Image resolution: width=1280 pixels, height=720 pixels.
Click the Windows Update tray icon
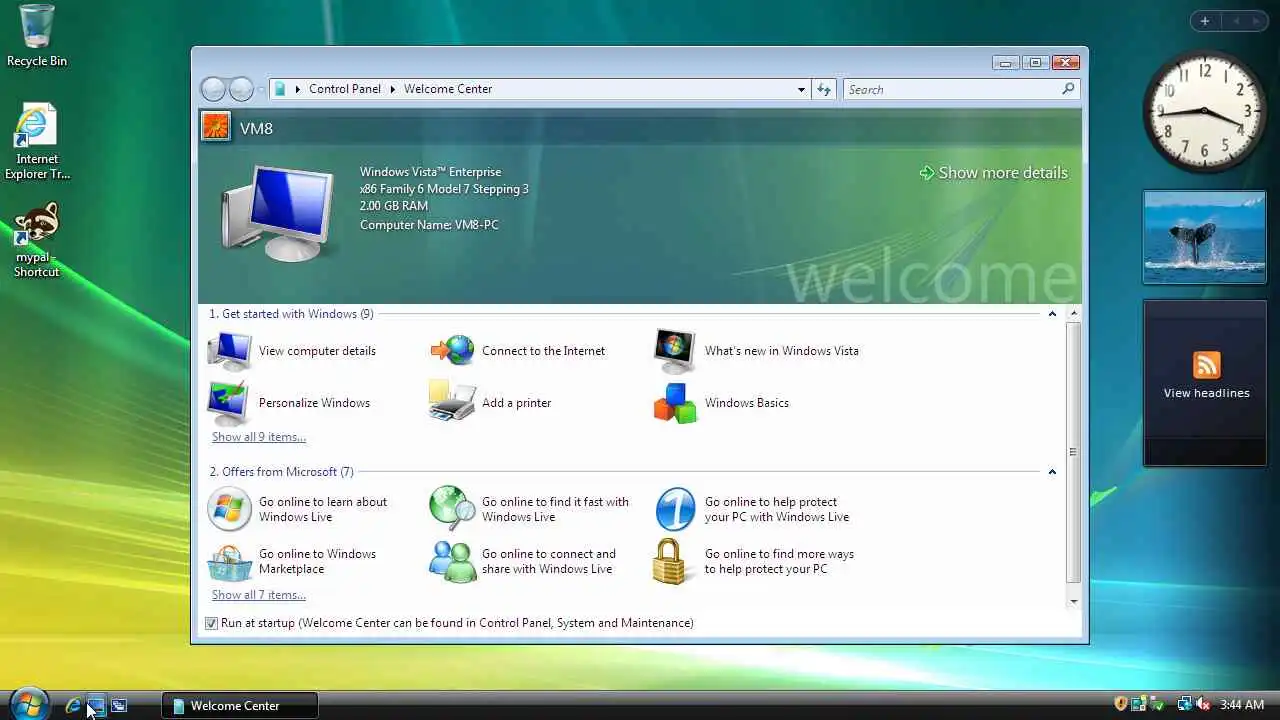point(1139,705)
